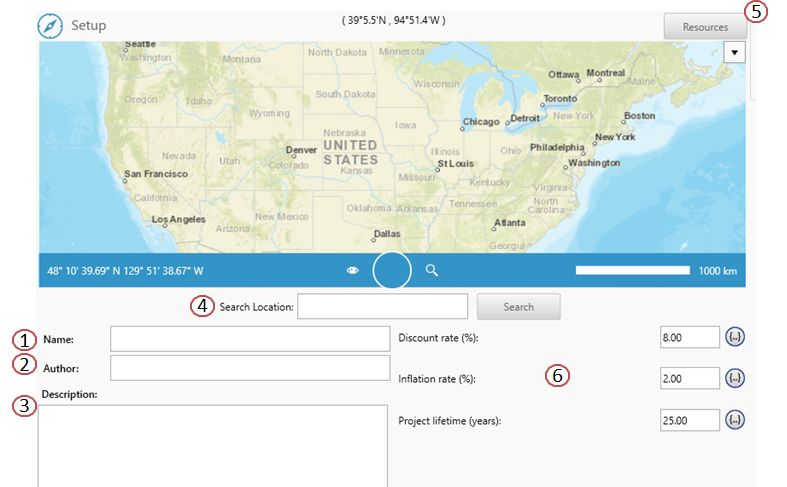
Task: Click the Inflation rate value box
Action: pyautogui.click(x=690, y=378)
